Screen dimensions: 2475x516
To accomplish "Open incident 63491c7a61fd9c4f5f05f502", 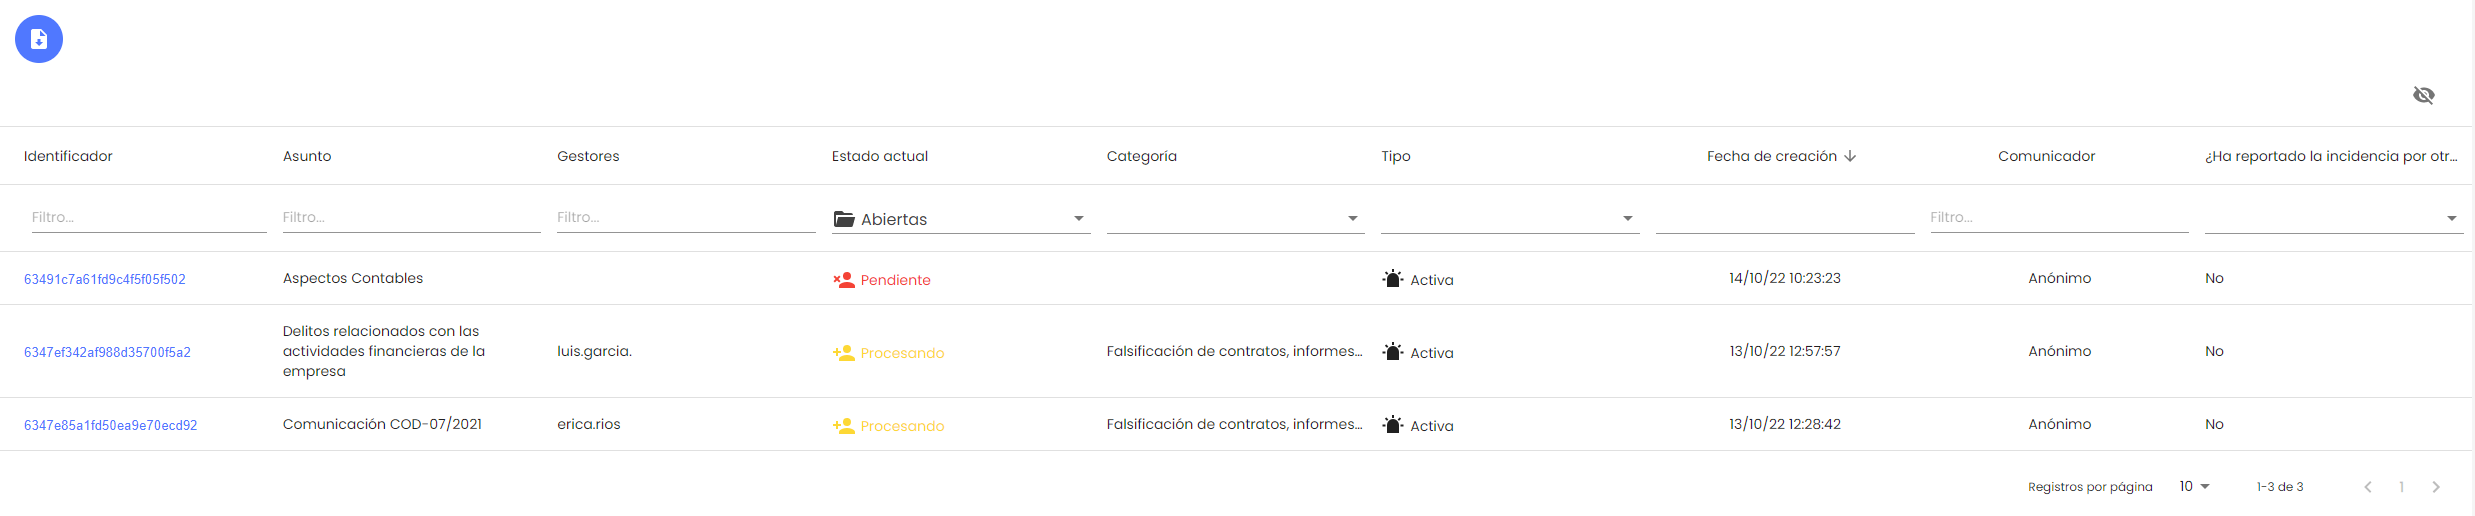I will [105, 279].
